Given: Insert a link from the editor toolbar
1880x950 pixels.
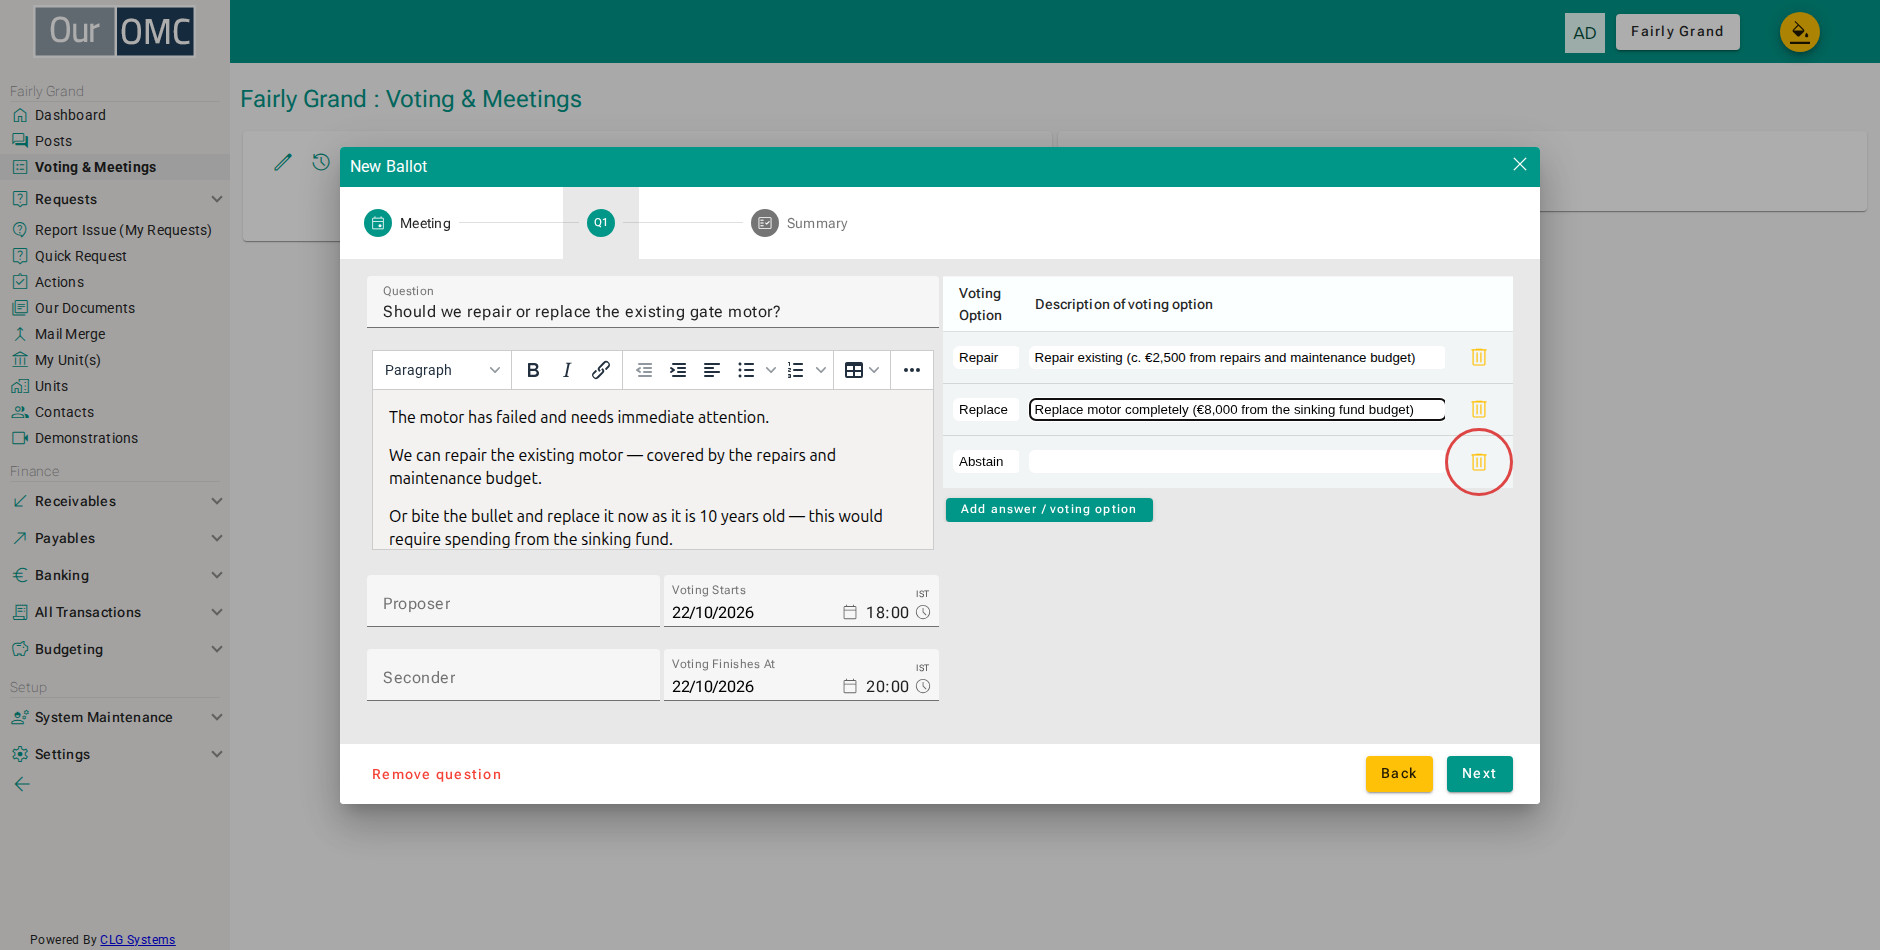Looking at the screenshot, I should [x=601, y=370].
